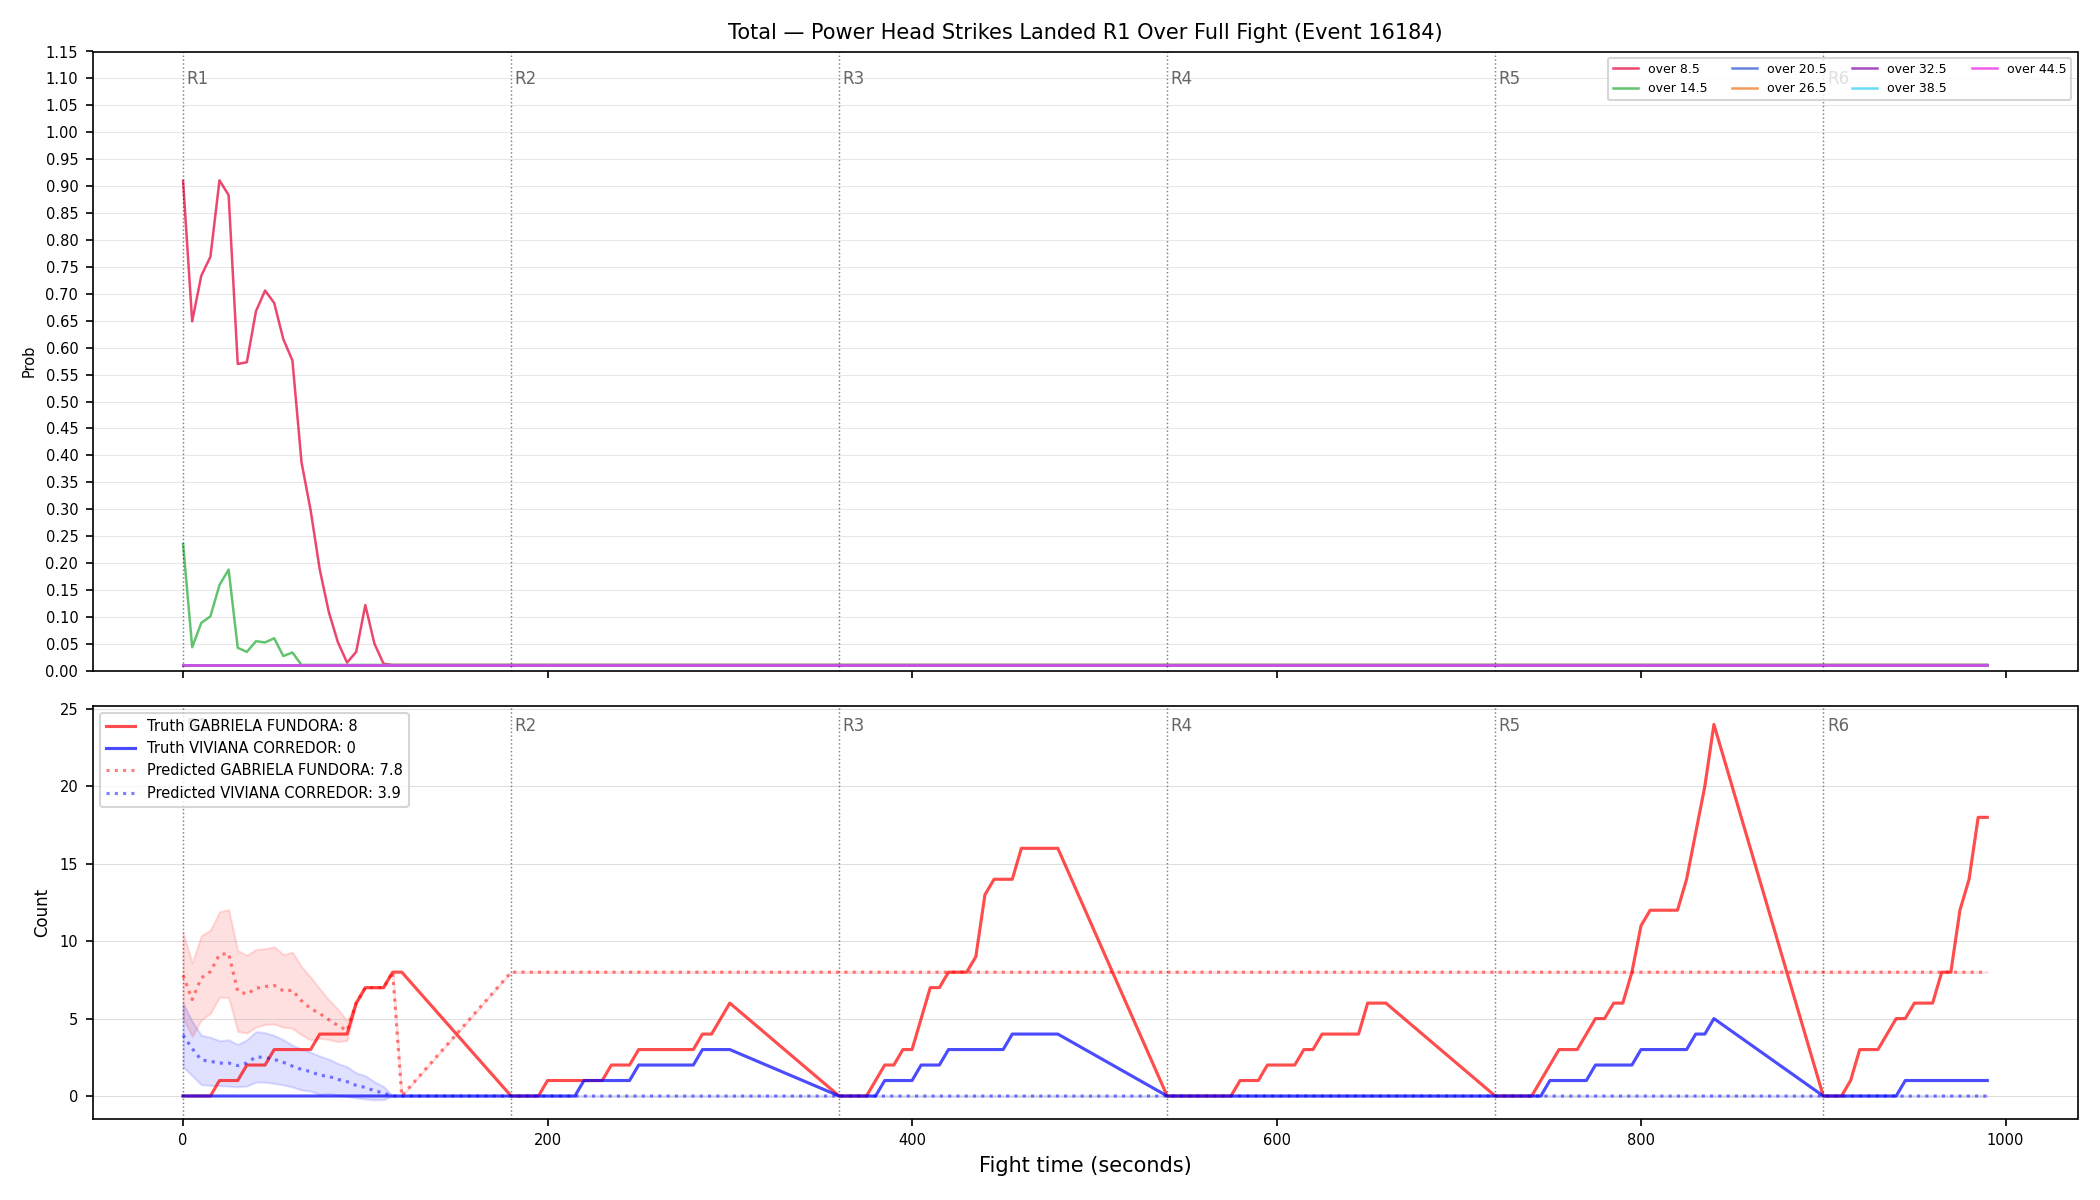Click the blue truth line's peak in R5
2100x1200 pixels.
click(x=1713, y=1019)
